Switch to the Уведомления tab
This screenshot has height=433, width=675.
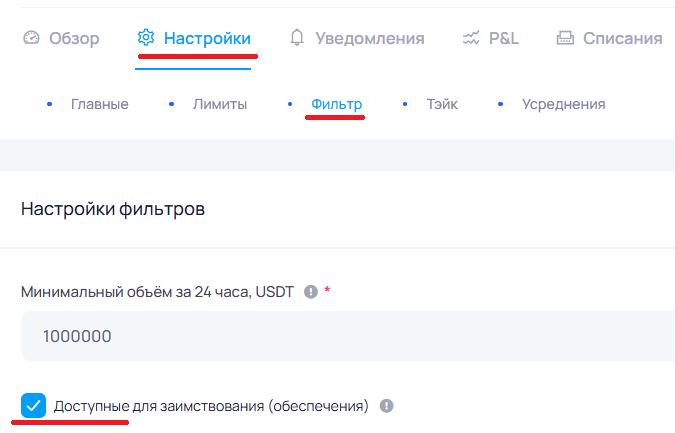[369, 38]
